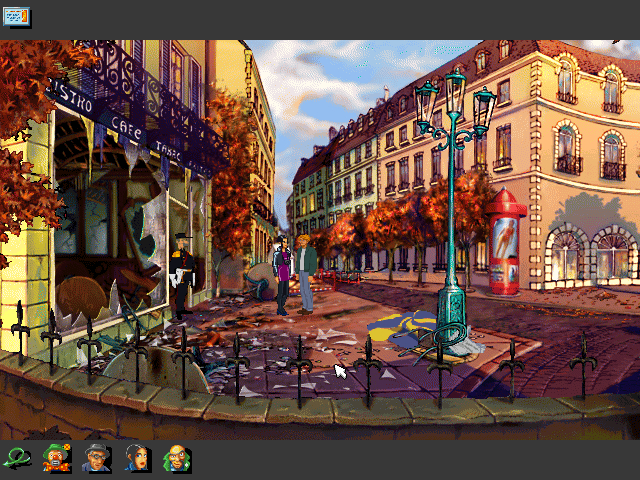Ask about the clown topic icon
640x480 pixels.
[57, 458]
